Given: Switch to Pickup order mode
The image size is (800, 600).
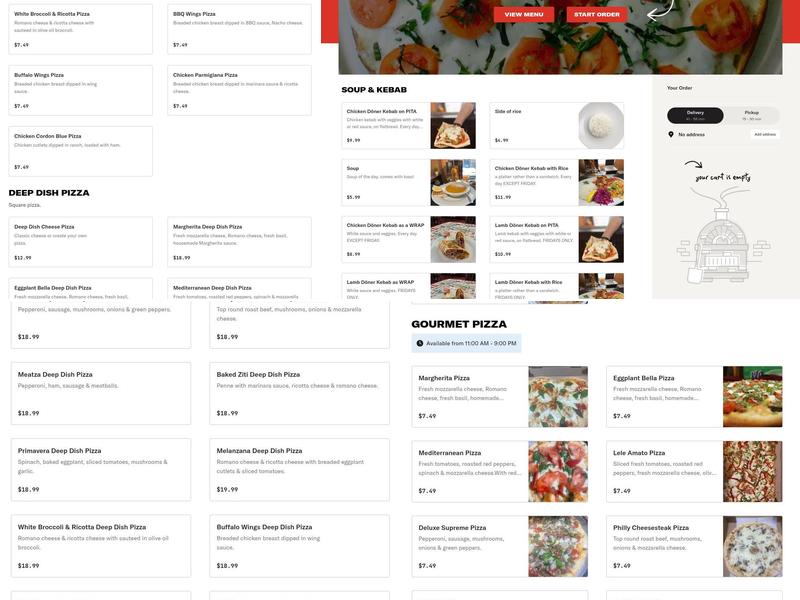Looking at the screenshot, I should [752, 115].
